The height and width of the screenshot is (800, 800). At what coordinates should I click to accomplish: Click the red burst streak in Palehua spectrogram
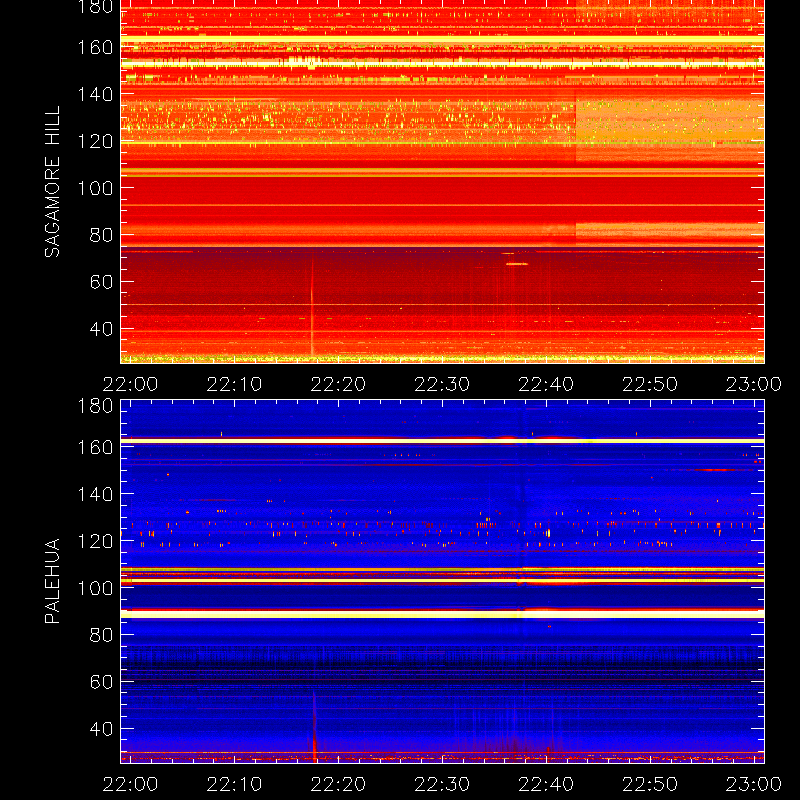click(x=314, y=727)
